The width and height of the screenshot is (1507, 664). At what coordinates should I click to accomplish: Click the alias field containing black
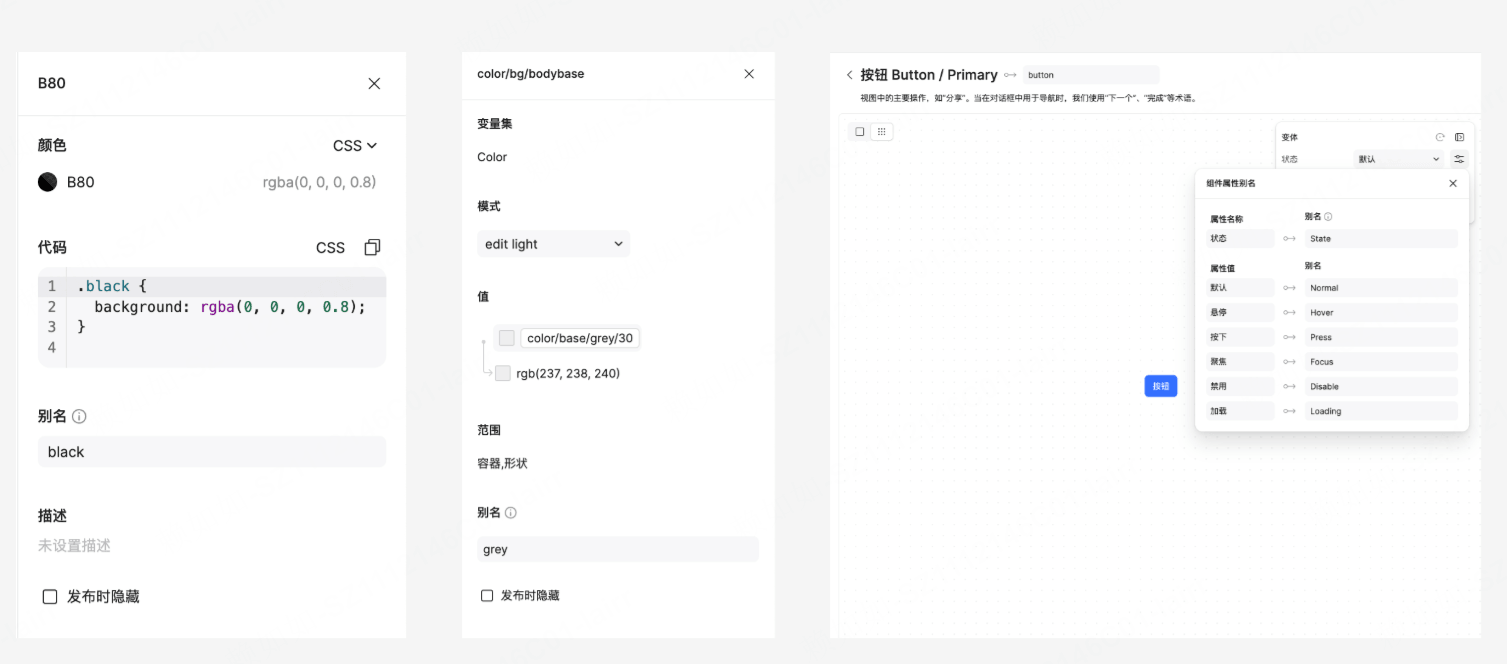211,452
